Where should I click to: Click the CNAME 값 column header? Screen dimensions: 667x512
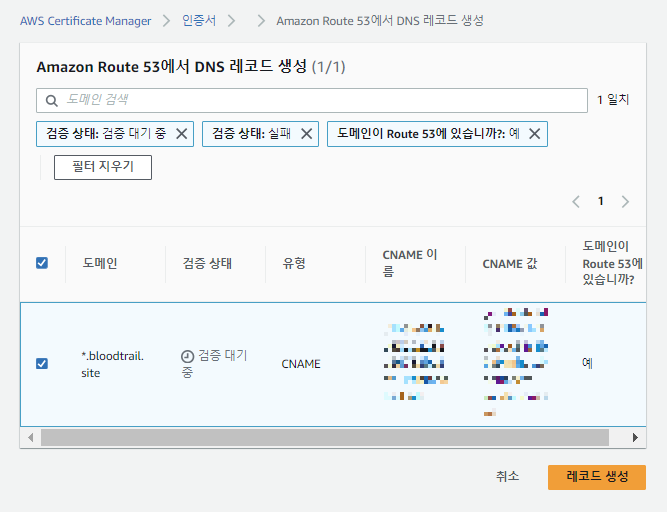tap(510, 264)
